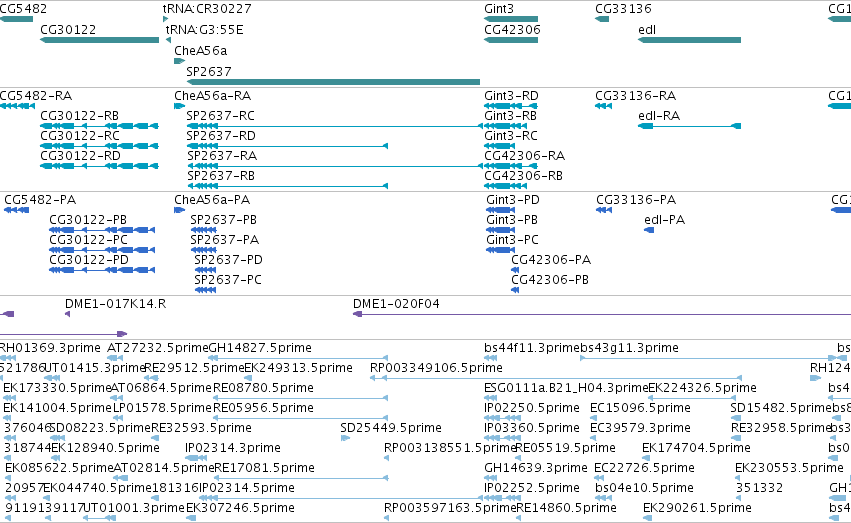
Task: Open the Gint3 gene label
Action: click(x=499, y=9)
